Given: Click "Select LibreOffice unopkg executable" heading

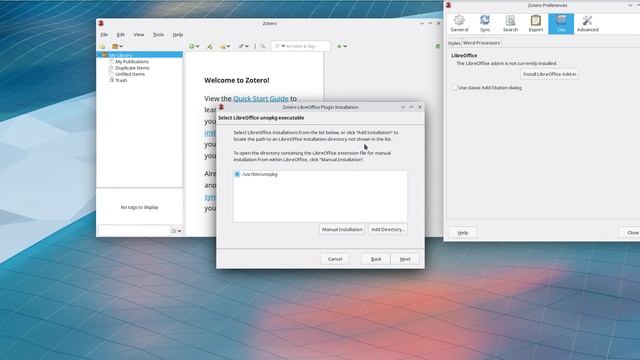Looking at the screenshot, I should click(x=261, y=118).
